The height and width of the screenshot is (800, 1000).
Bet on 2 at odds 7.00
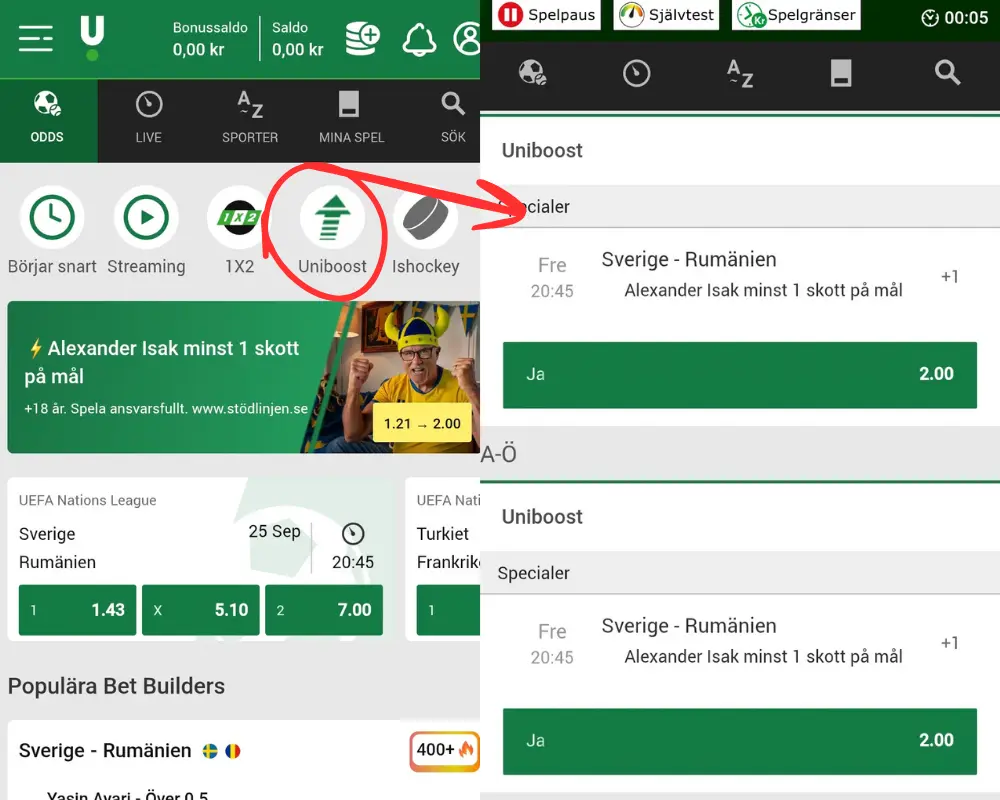(x=324, y=610)
